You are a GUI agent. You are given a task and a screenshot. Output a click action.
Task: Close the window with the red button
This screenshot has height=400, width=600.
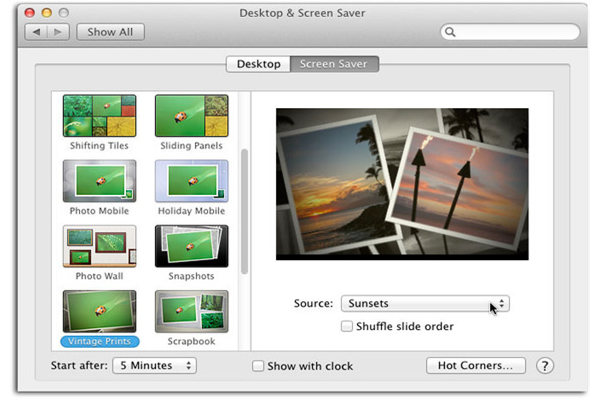coord(29,13)
